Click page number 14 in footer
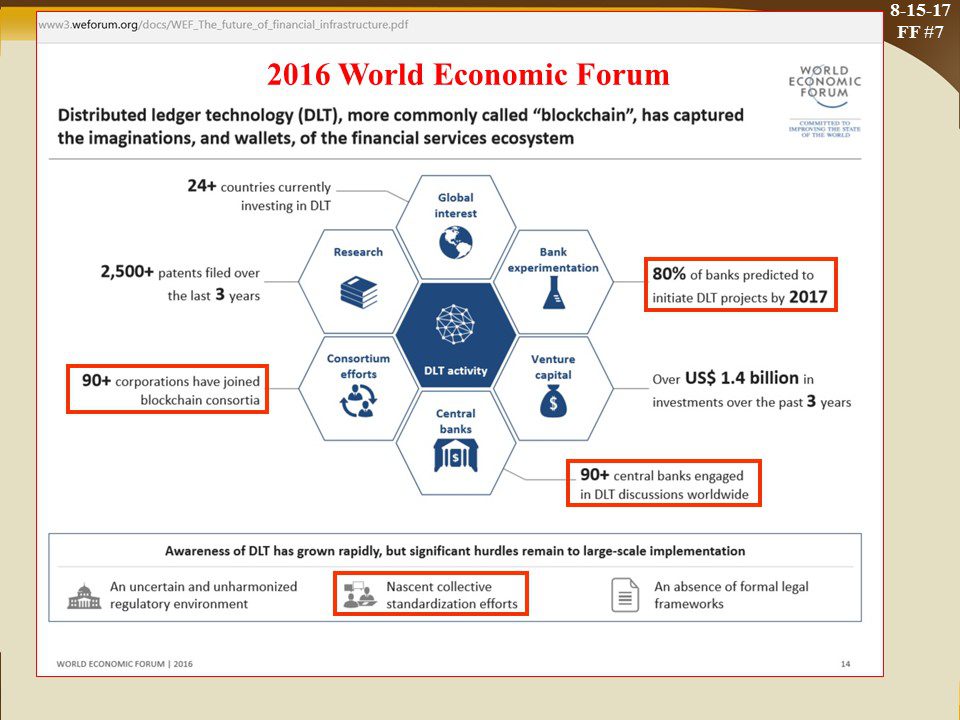This screenshot has height=720, width=960. (x=846, y=664)
